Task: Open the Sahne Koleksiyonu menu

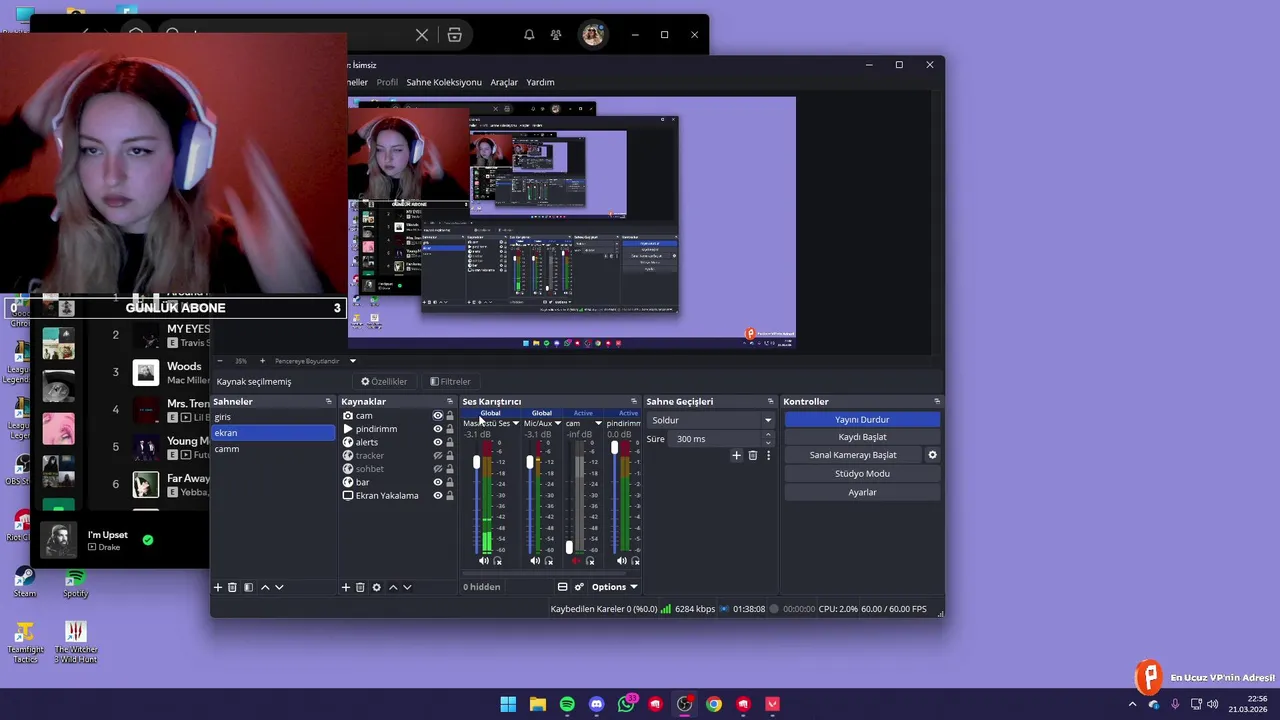Action: (x=444, y=82)
